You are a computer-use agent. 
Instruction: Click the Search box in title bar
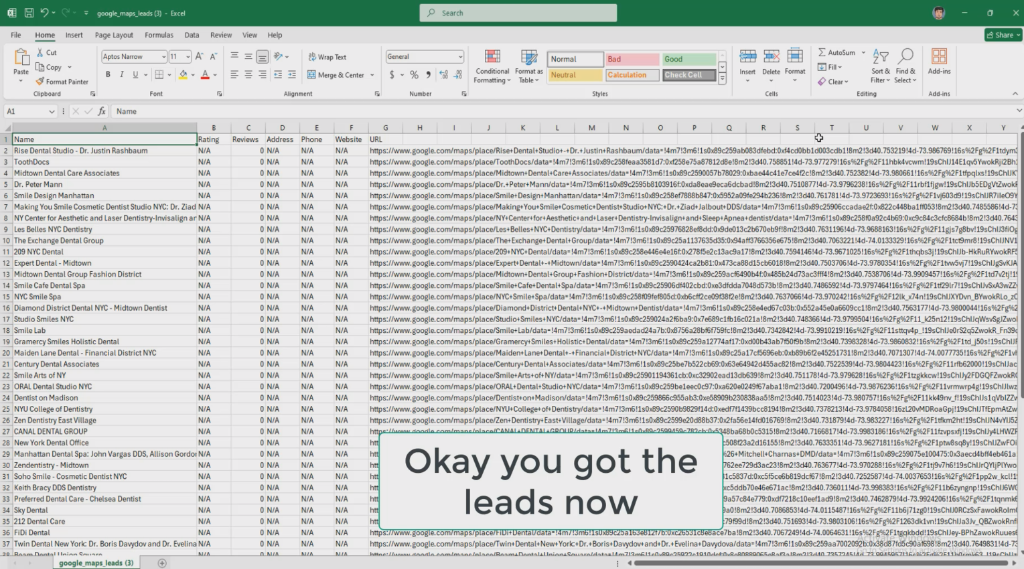coord(510,13)
